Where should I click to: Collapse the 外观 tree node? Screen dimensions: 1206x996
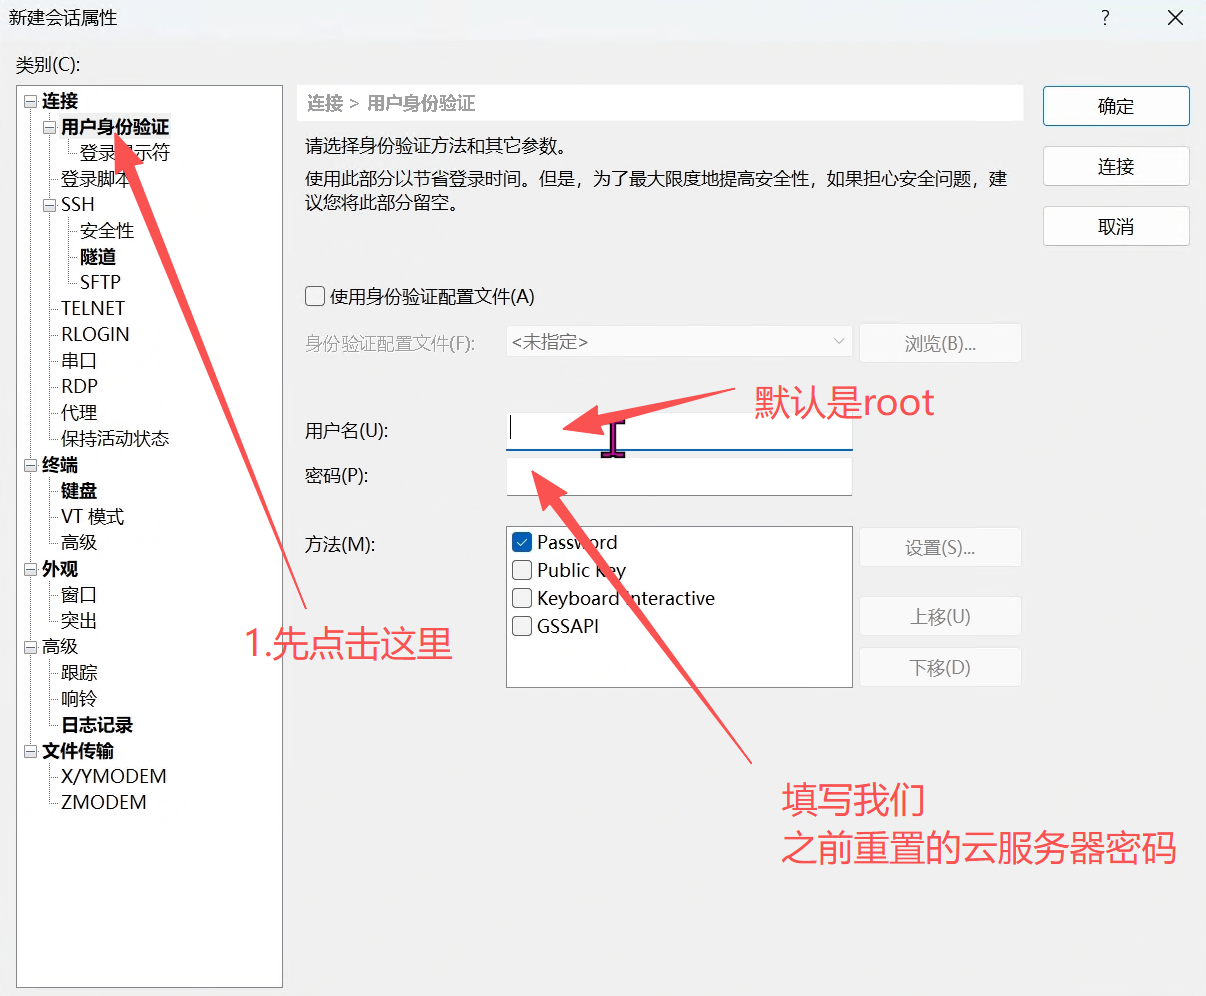[31, 569]
